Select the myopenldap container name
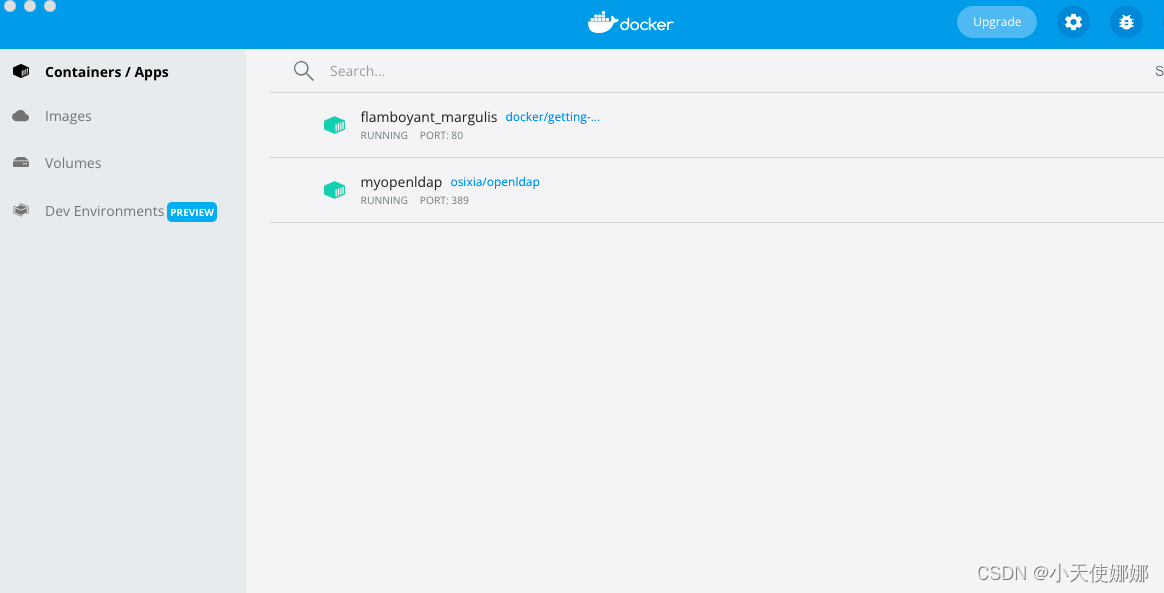This screenshot has height=593, width=1164. [401, 183]
